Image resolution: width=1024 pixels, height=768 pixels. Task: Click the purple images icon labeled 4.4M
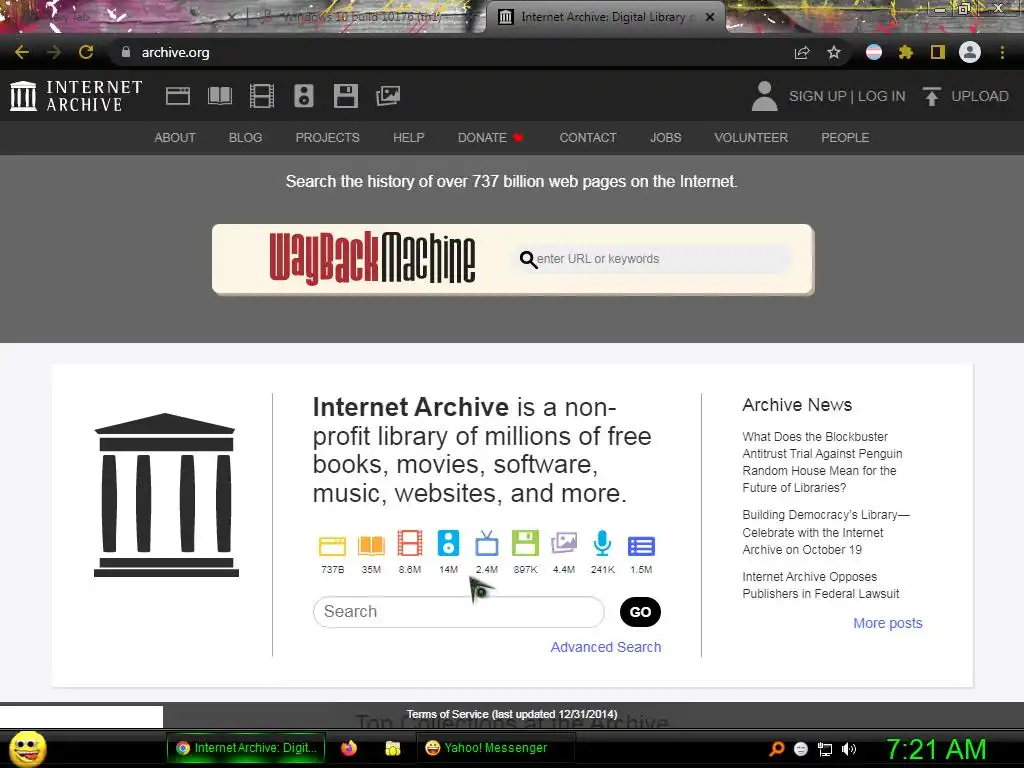click(x=564, y=543)
